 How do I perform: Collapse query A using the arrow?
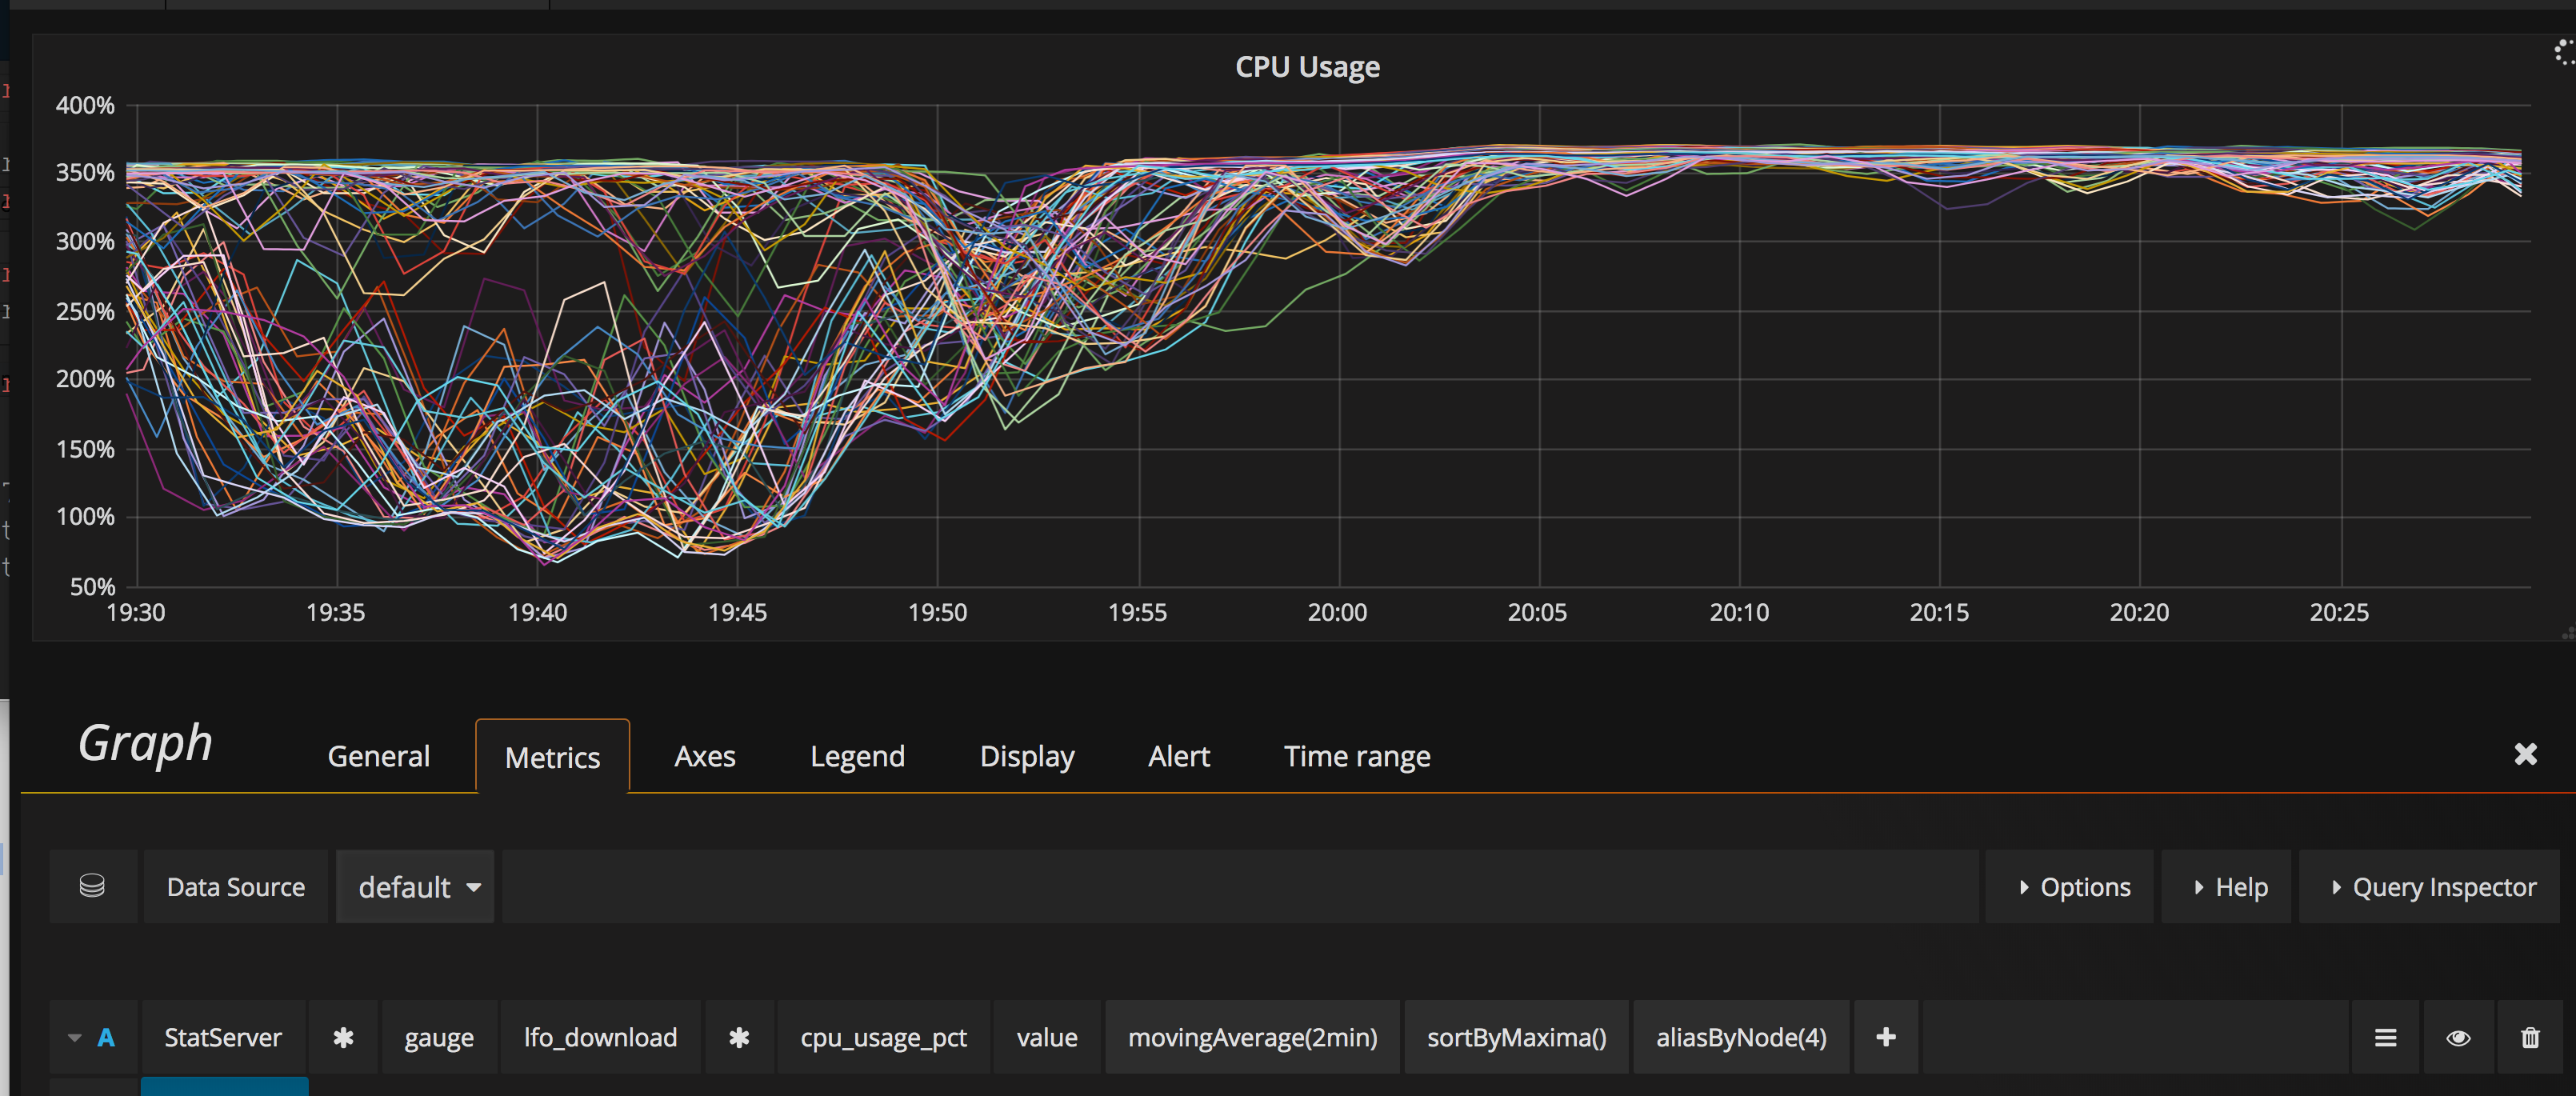click(75, 1037)
